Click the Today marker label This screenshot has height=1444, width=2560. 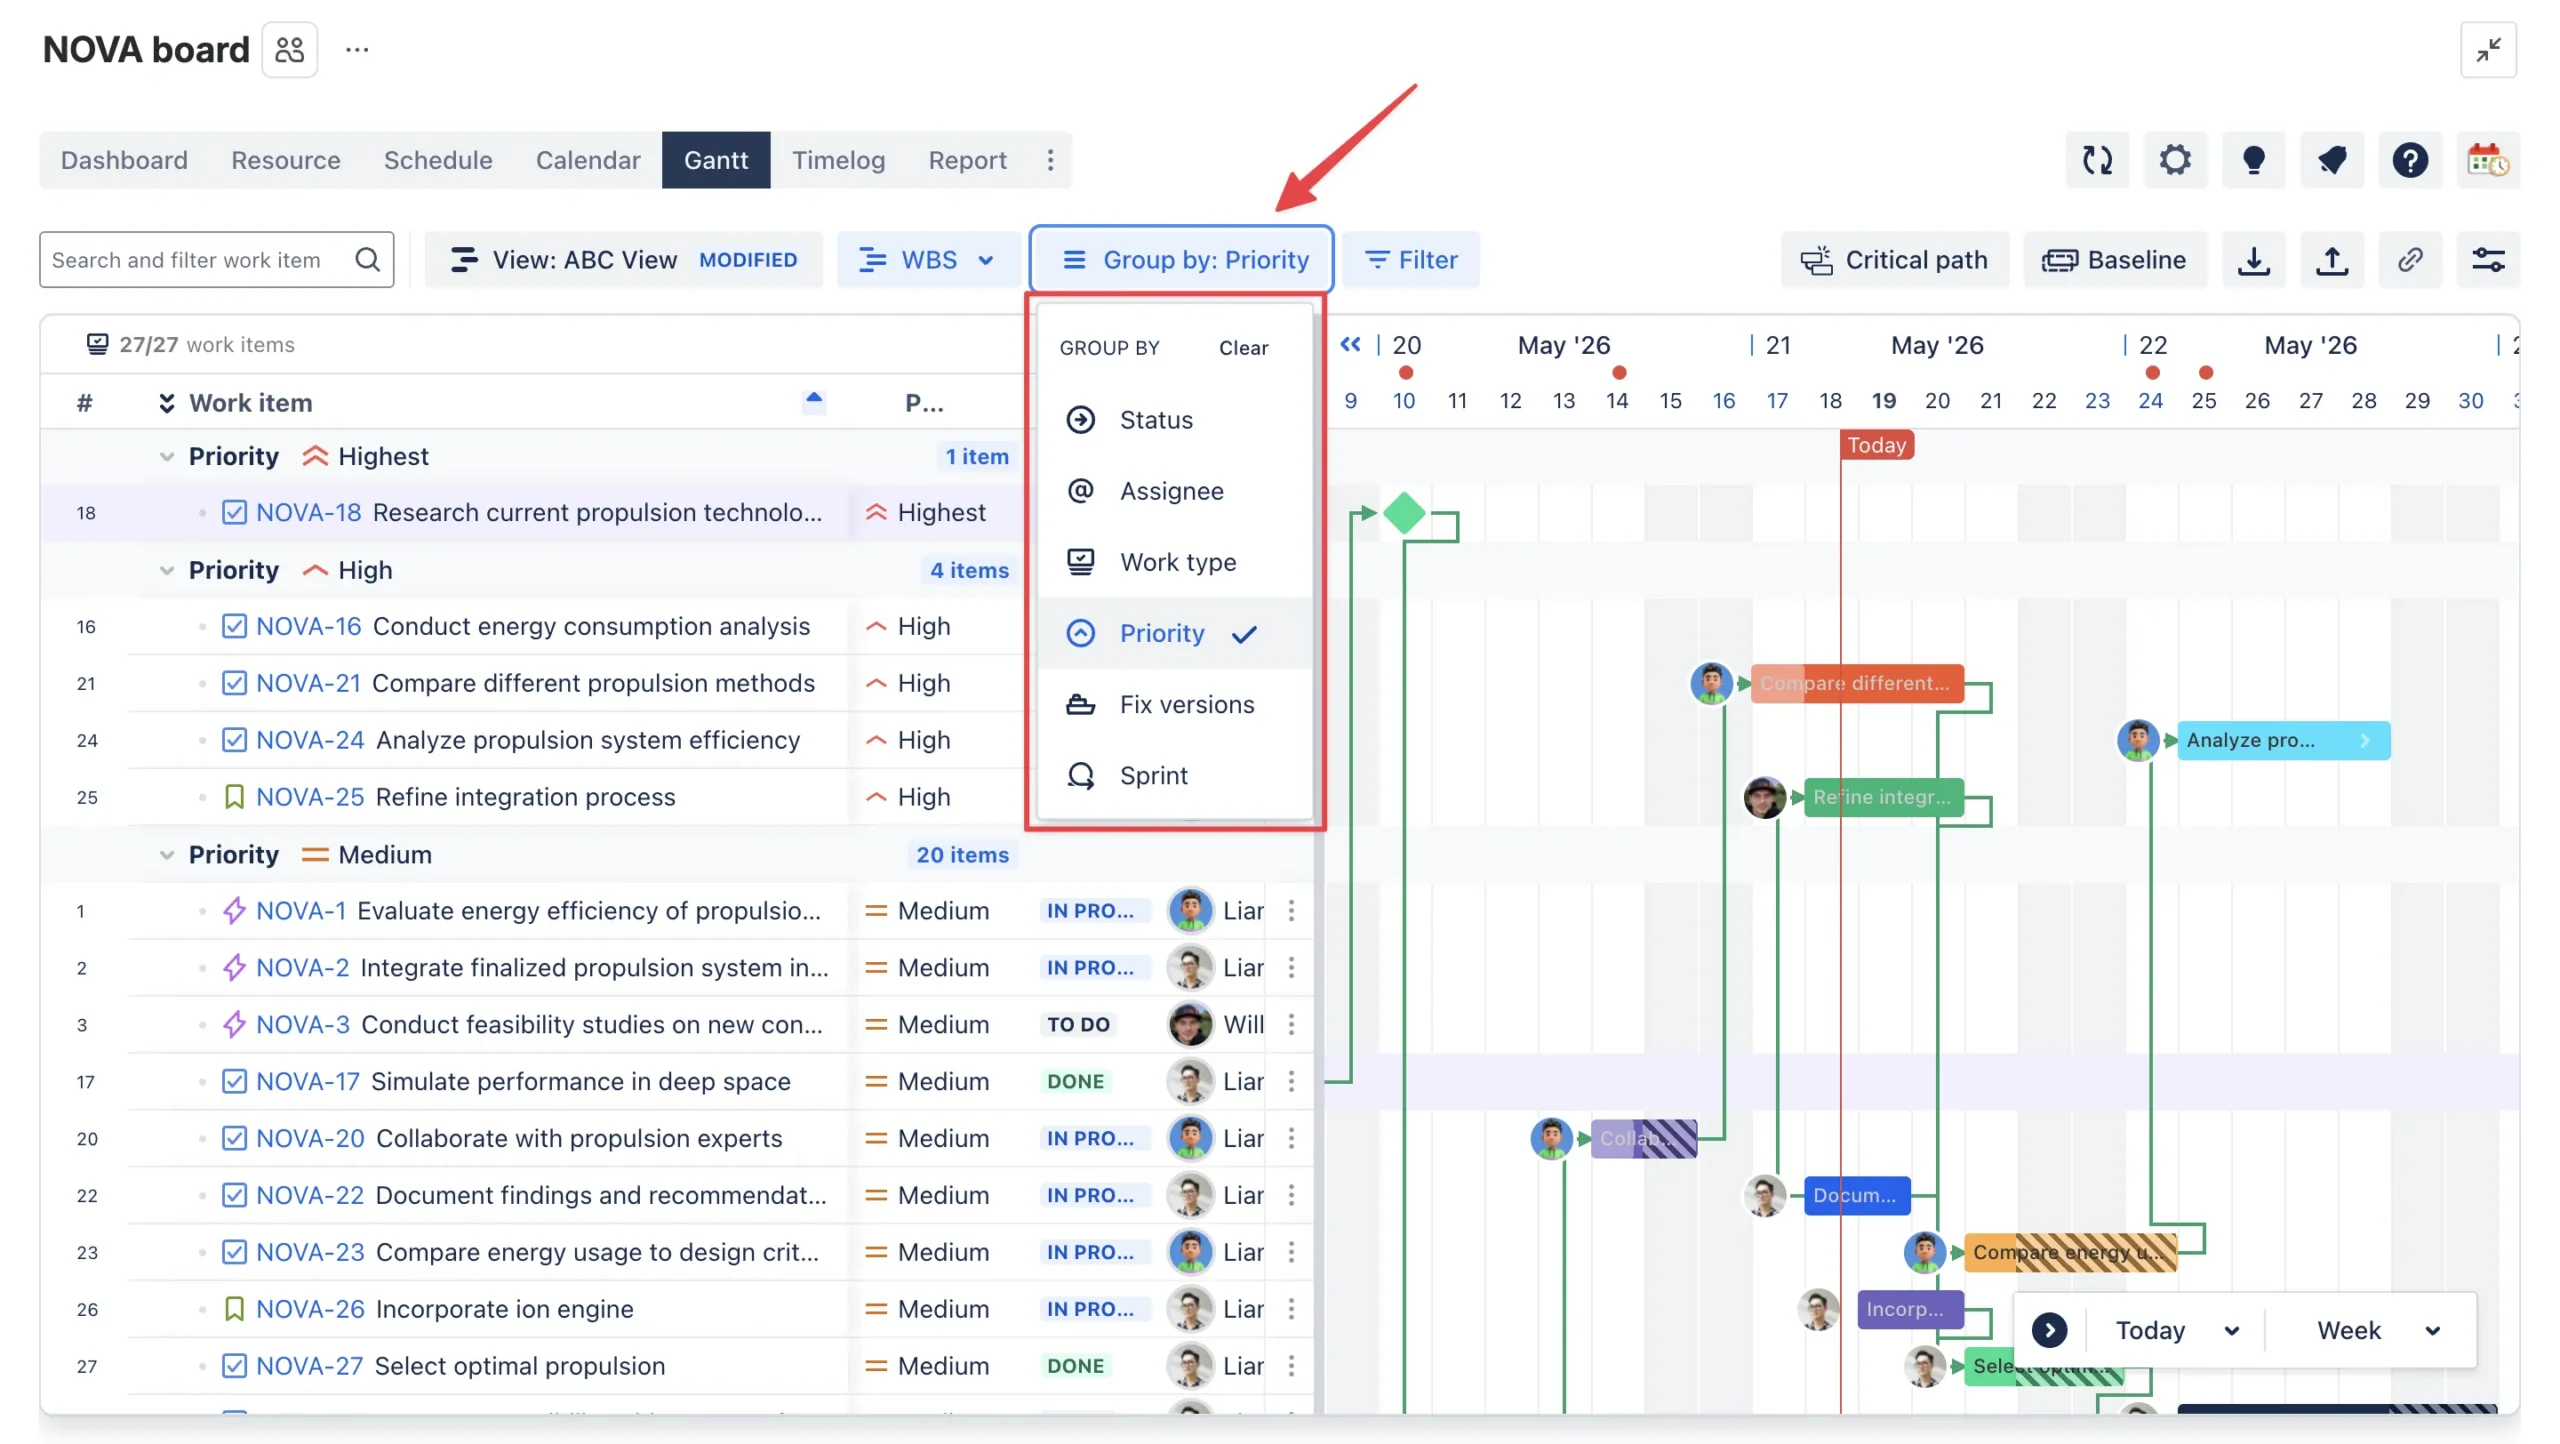tap(1876, 445)
